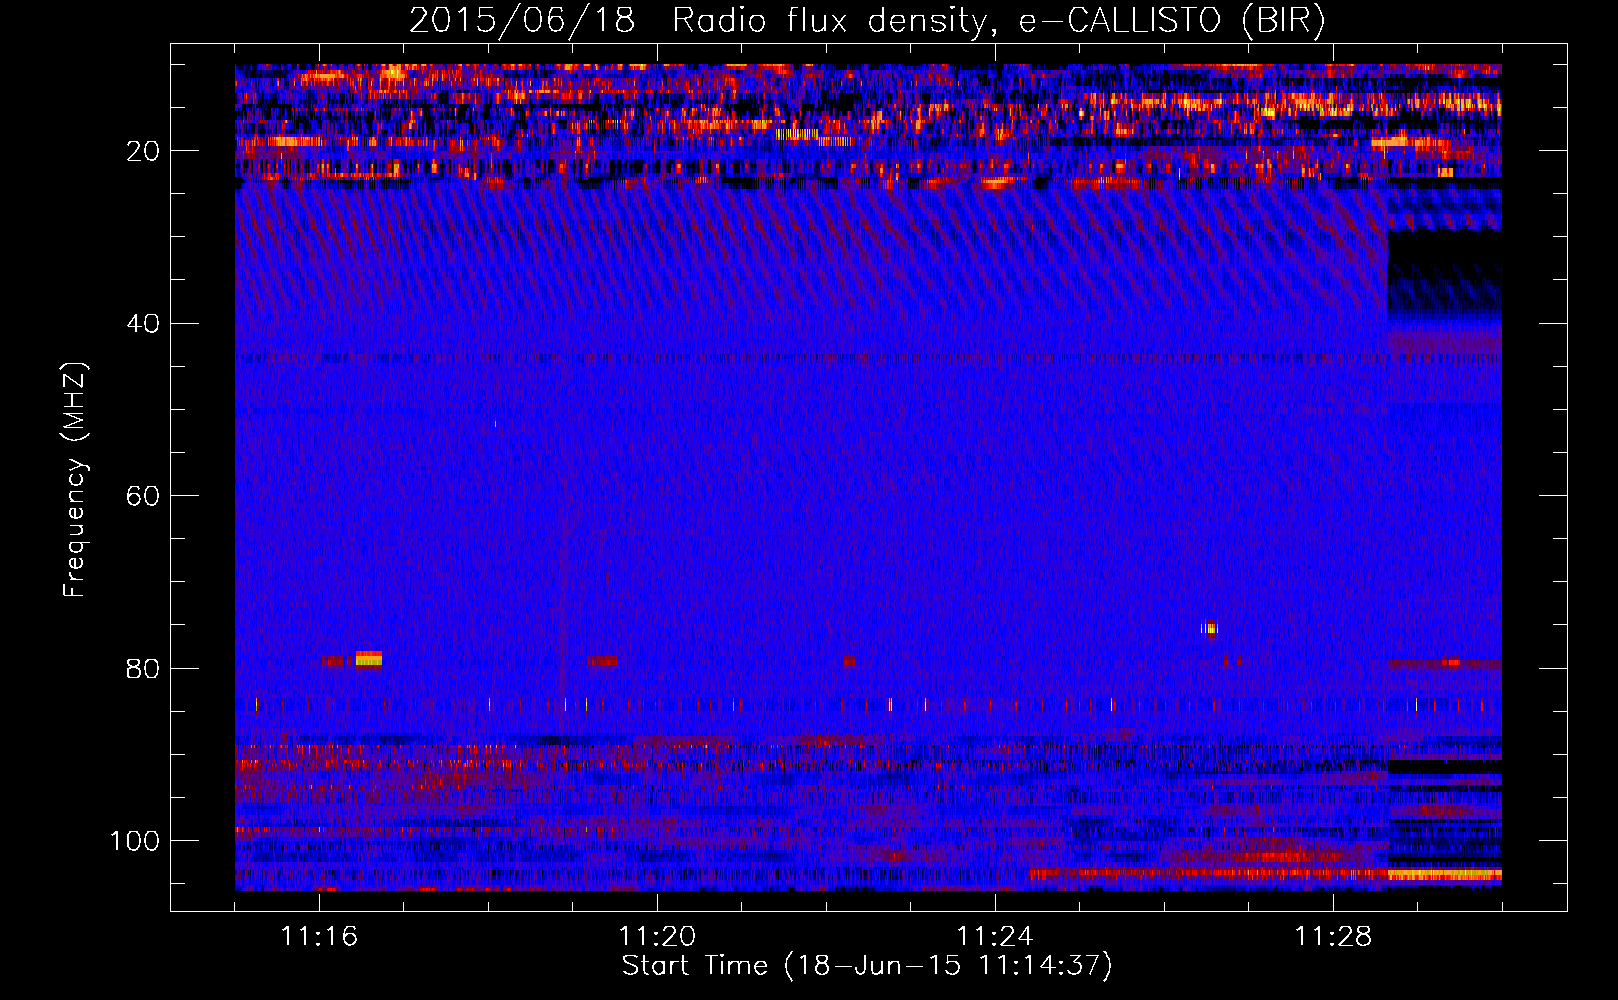Click the frequency tick label 80
The width and height of the screenshot is (1618, 1000).
pos(144,668)
